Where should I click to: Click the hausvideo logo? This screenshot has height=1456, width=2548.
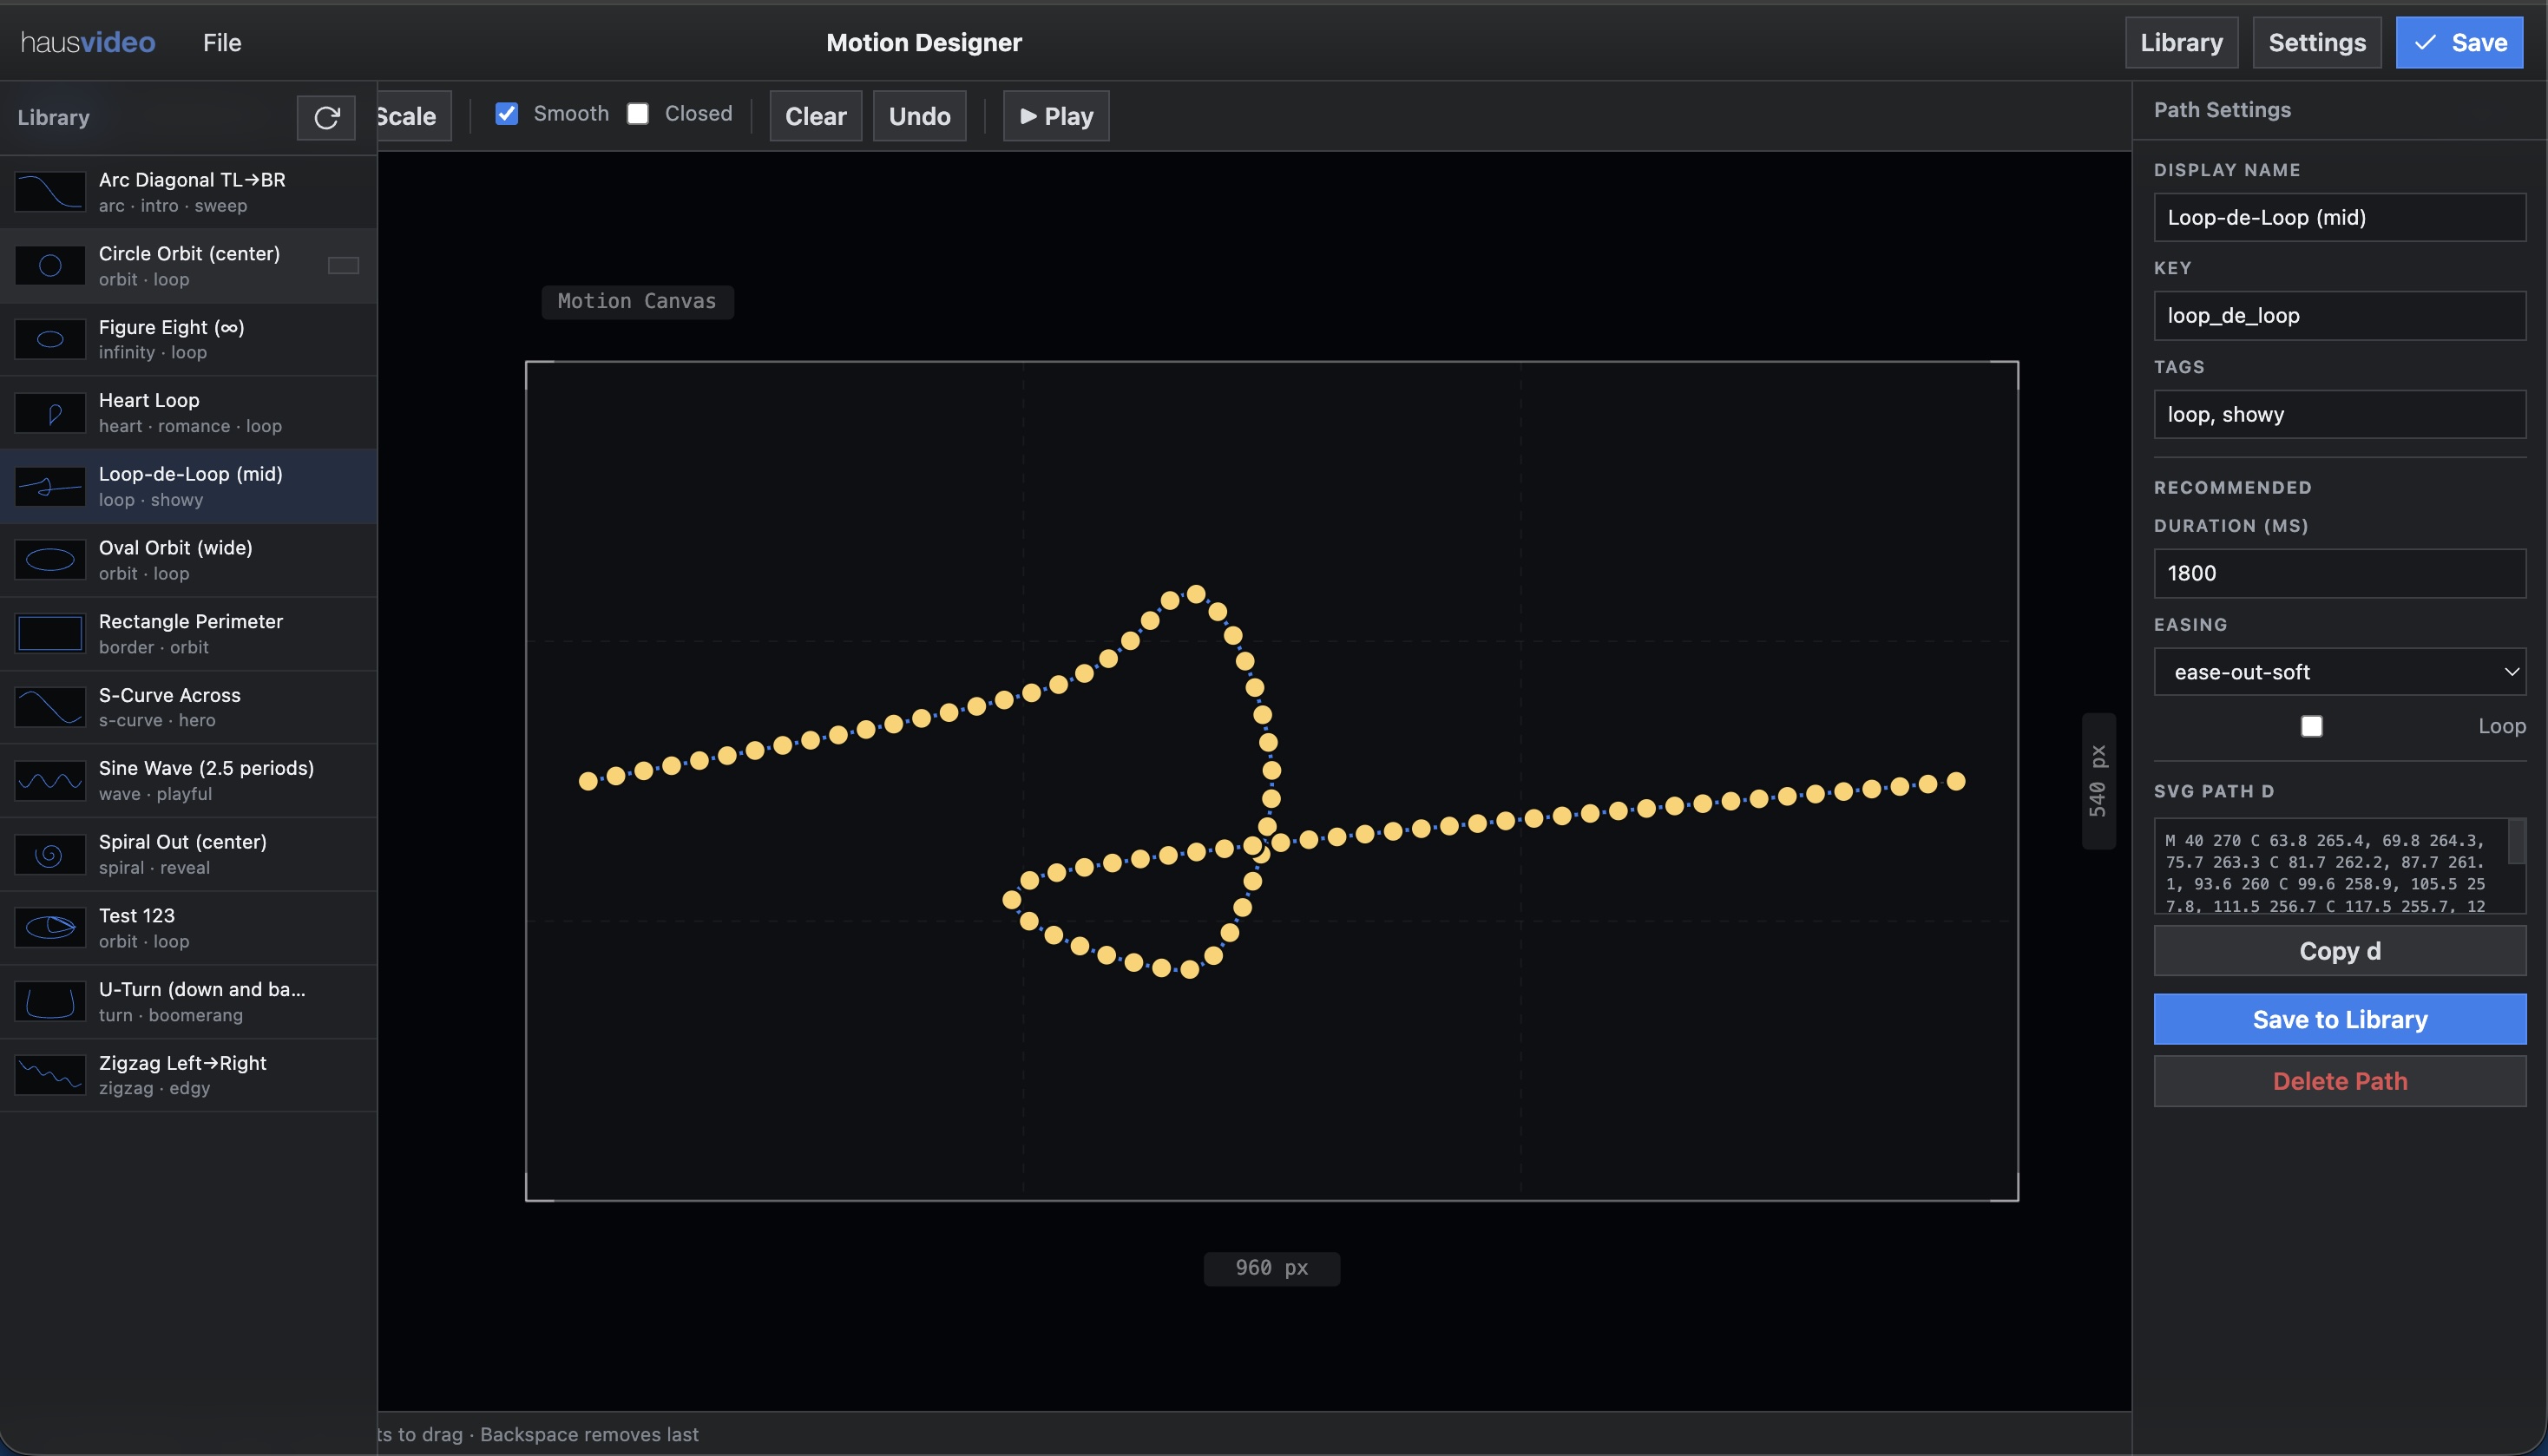[x=88, y=43]
